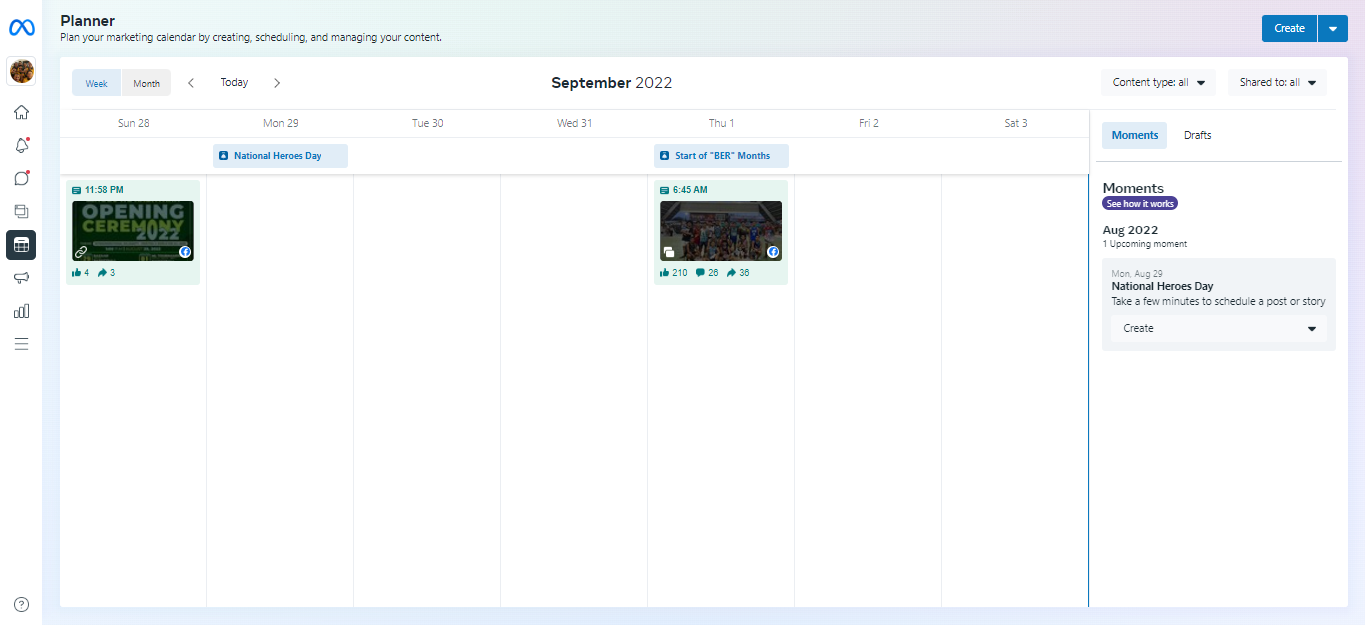
Task: Click album icon on 6:45 AM post
Action: click(668, 252)
